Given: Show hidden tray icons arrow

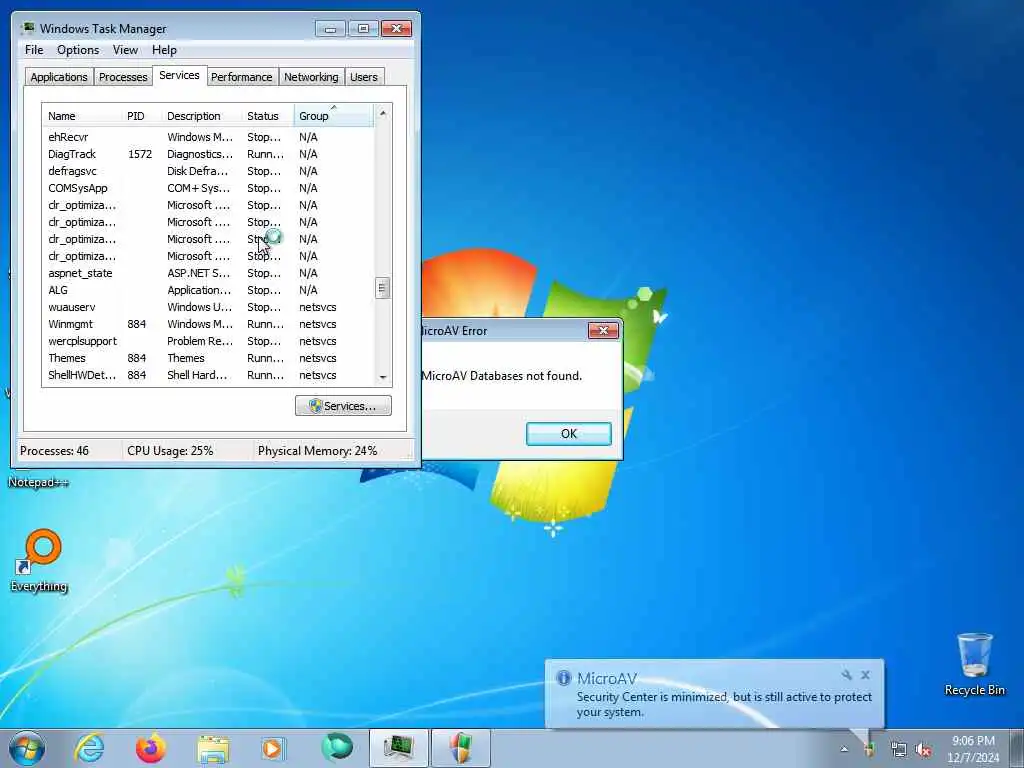Looking at the screenshot, I should click(844, 749).
